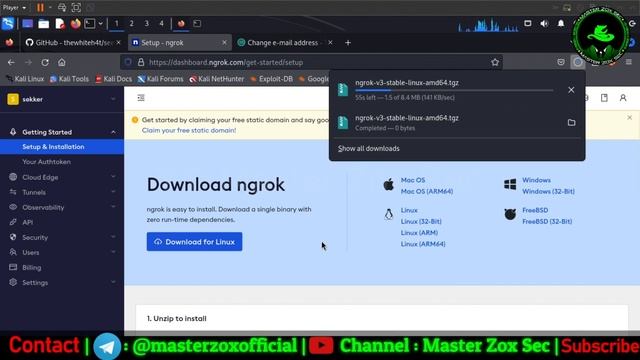Open the Mac OS download link

click(x=413, y=180)
